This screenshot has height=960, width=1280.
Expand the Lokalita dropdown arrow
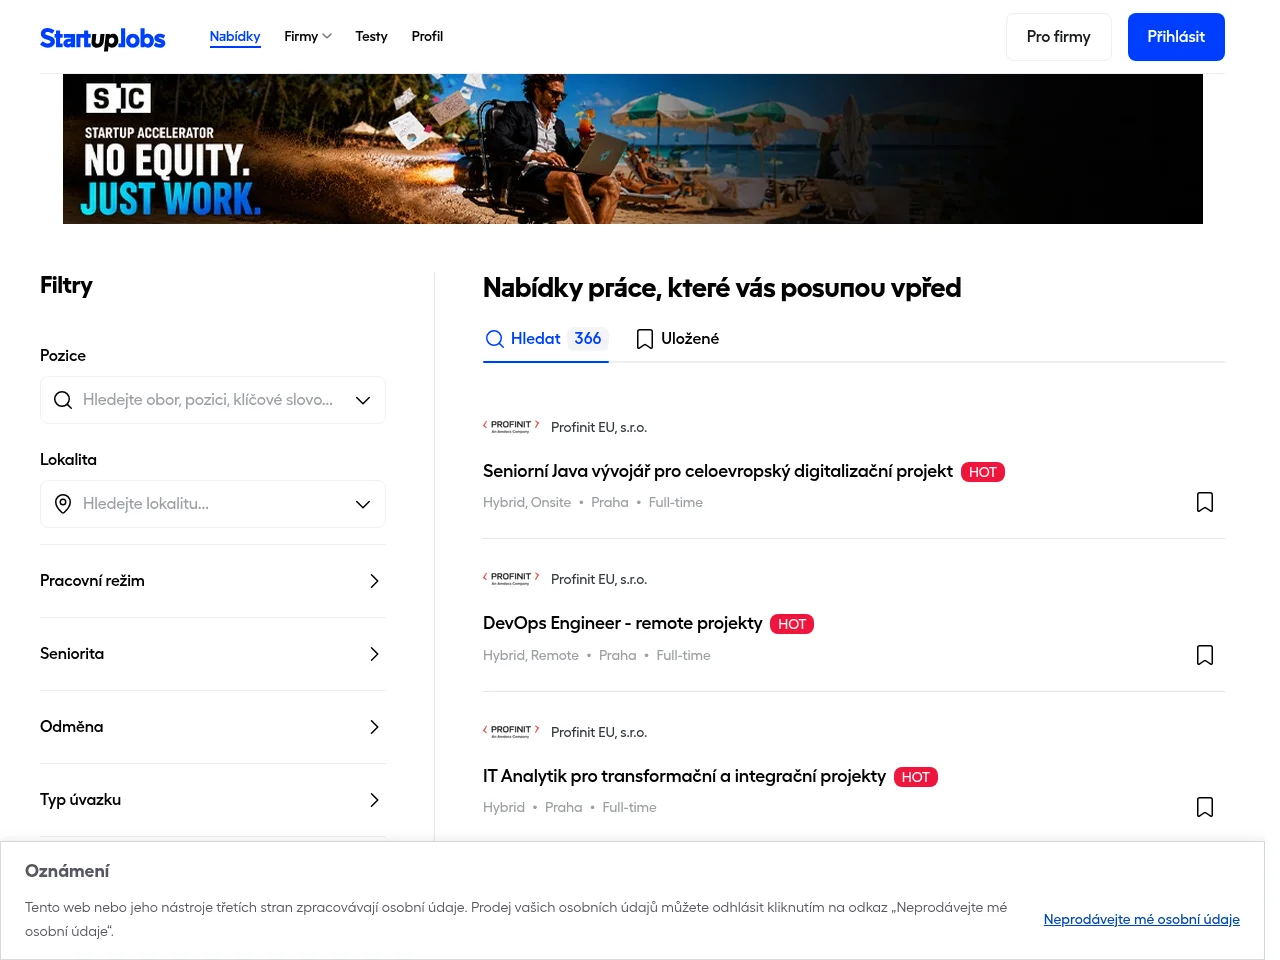pyautogui.click(x=363, y=504)
